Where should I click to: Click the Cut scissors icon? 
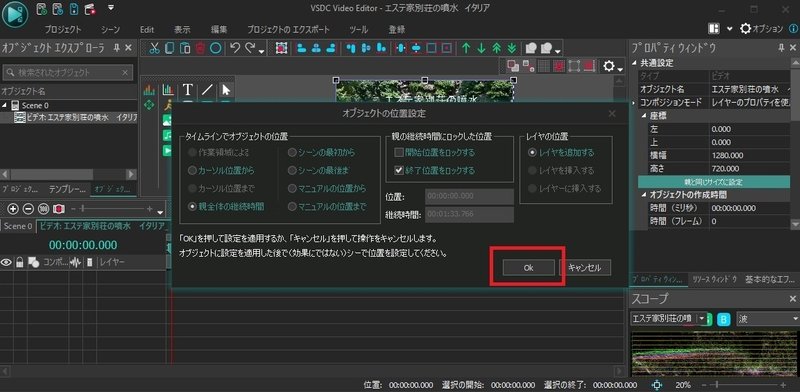click(155, 48)
